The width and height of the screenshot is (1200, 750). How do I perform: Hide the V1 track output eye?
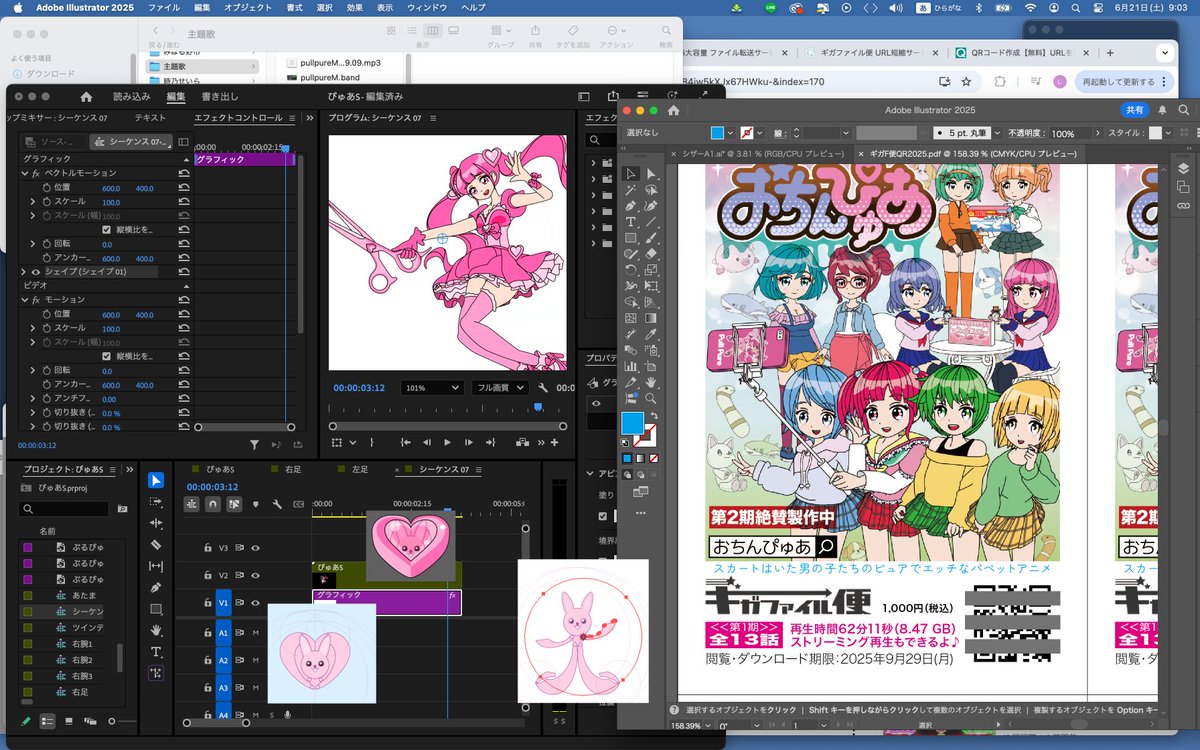255,602
